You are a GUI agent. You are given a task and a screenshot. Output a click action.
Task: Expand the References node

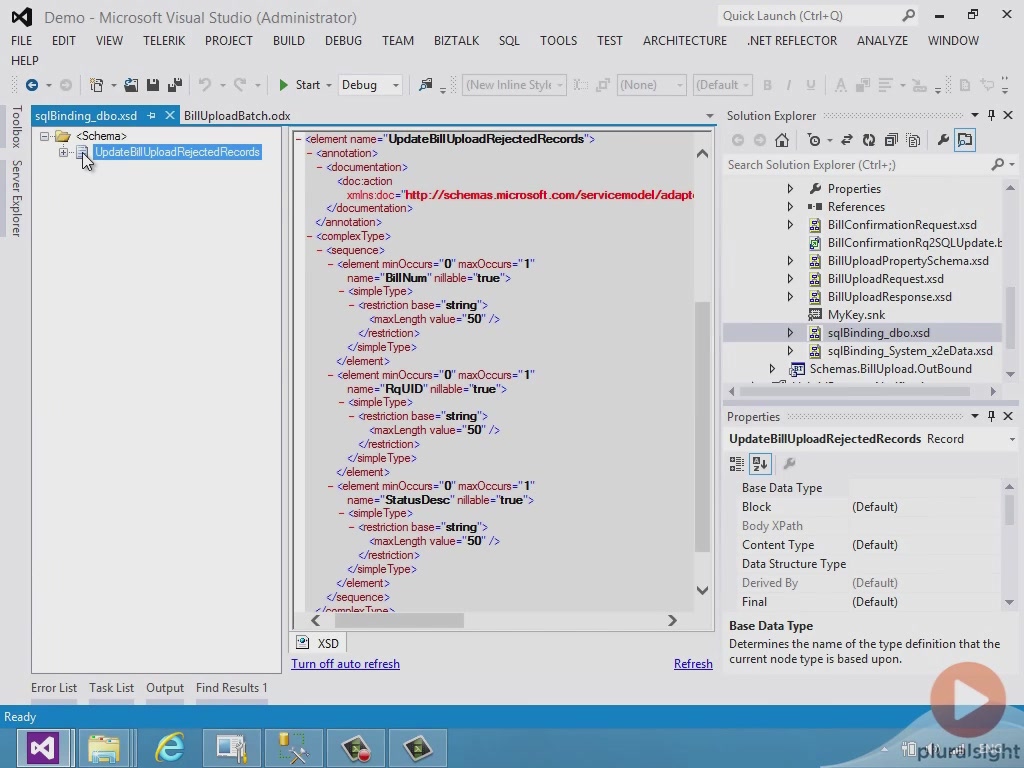tap(790, 206)
